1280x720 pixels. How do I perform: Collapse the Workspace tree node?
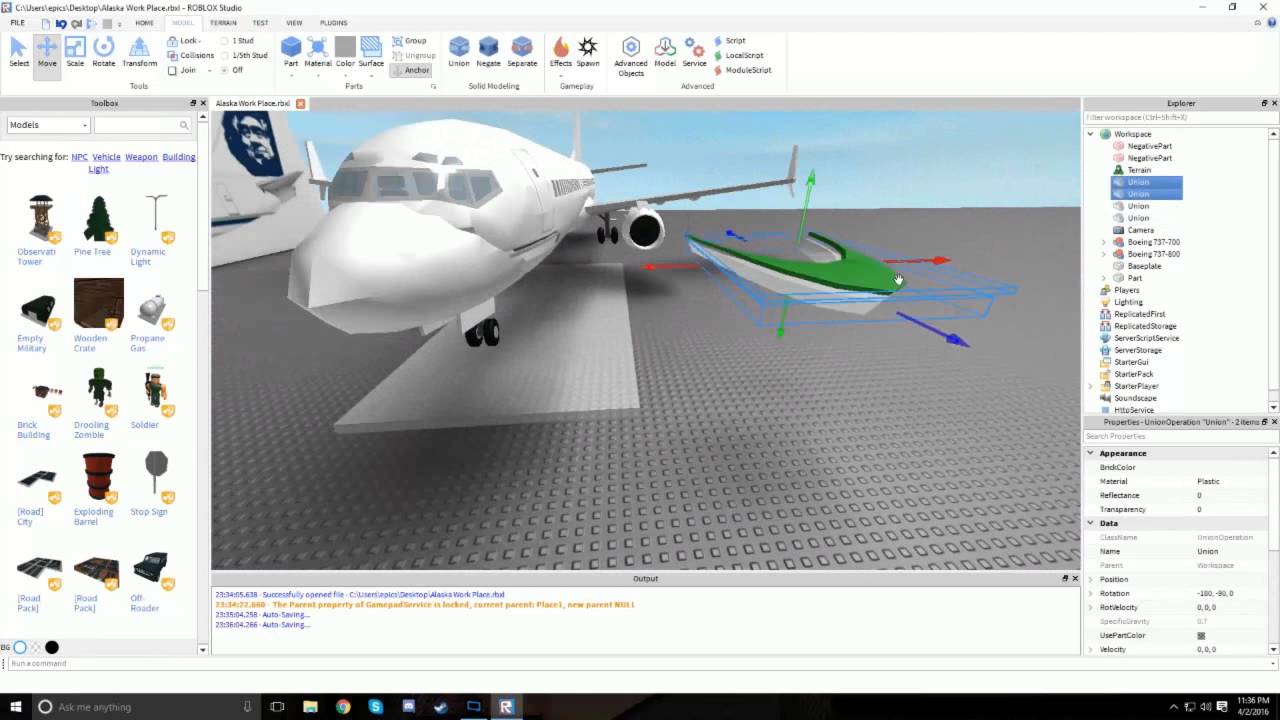(x=1091, y=134)
